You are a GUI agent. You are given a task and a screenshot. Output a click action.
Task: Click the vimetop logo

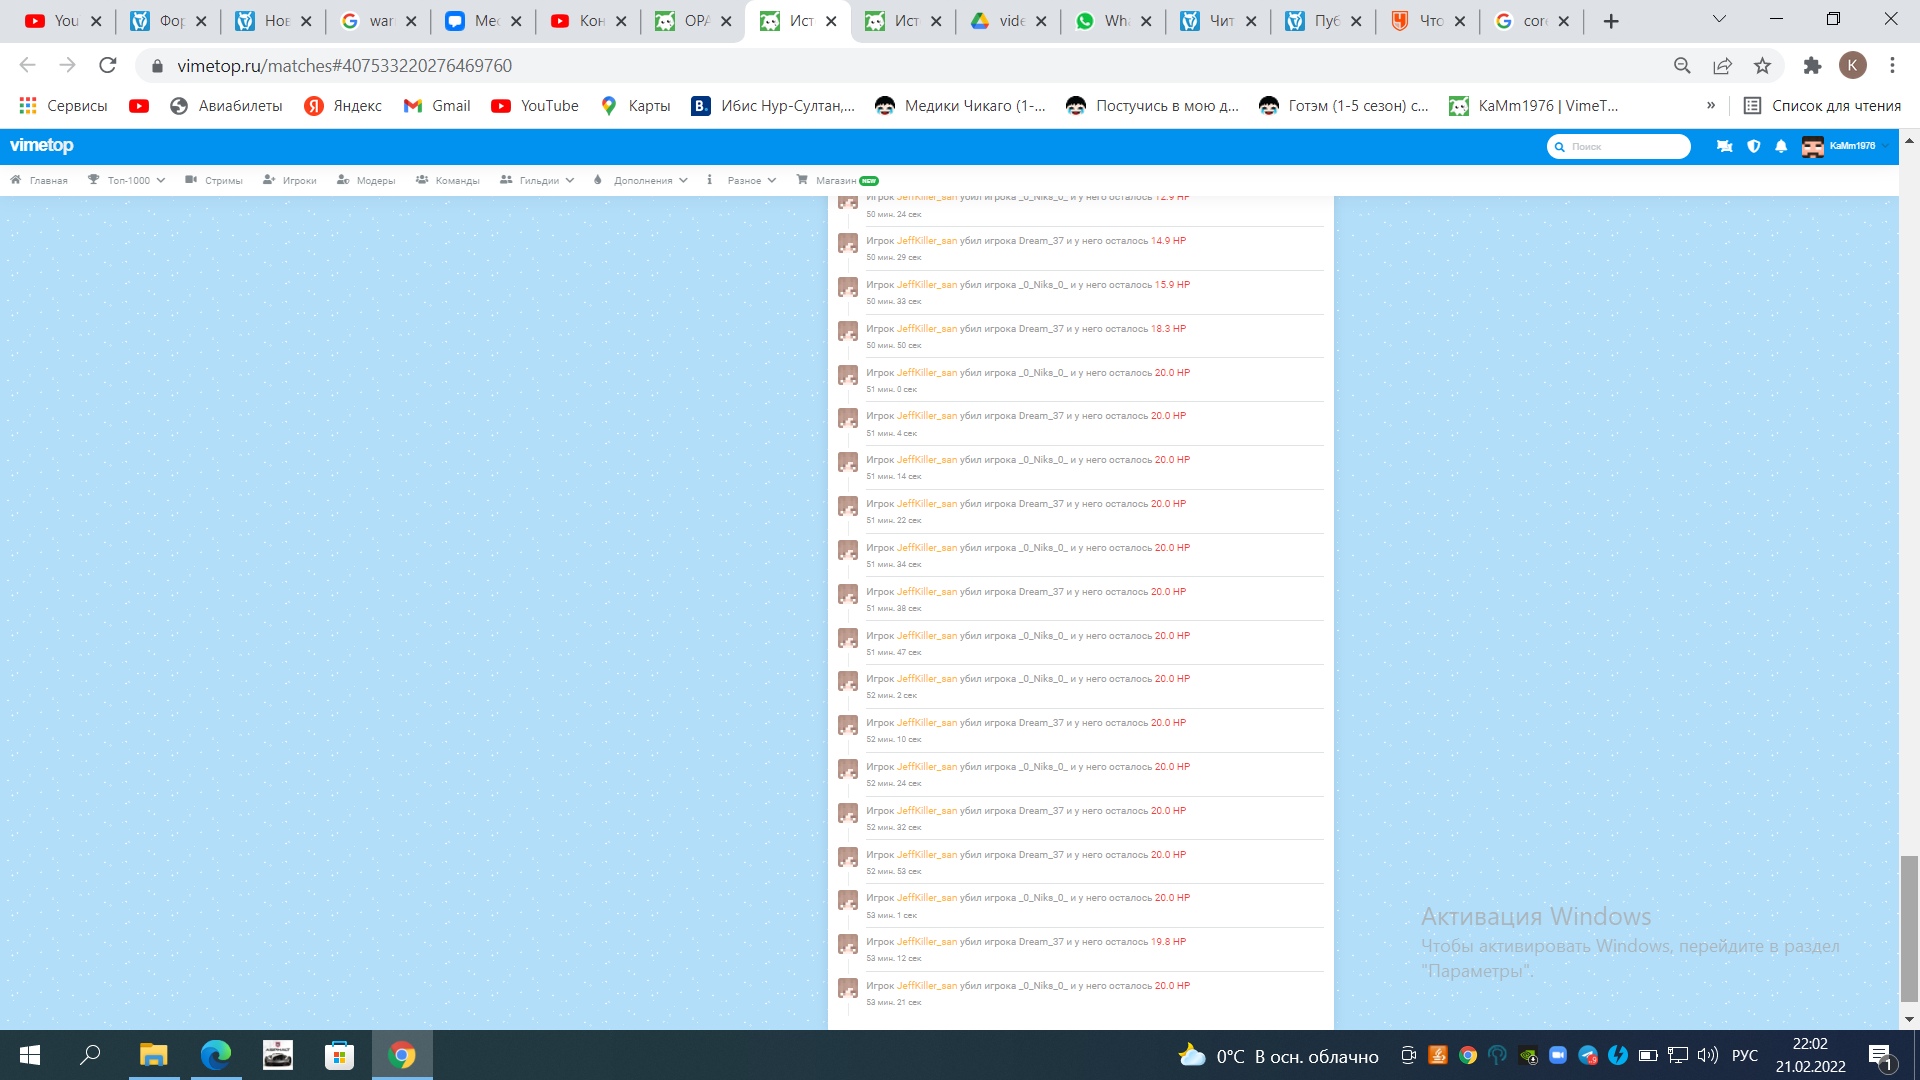41,146
